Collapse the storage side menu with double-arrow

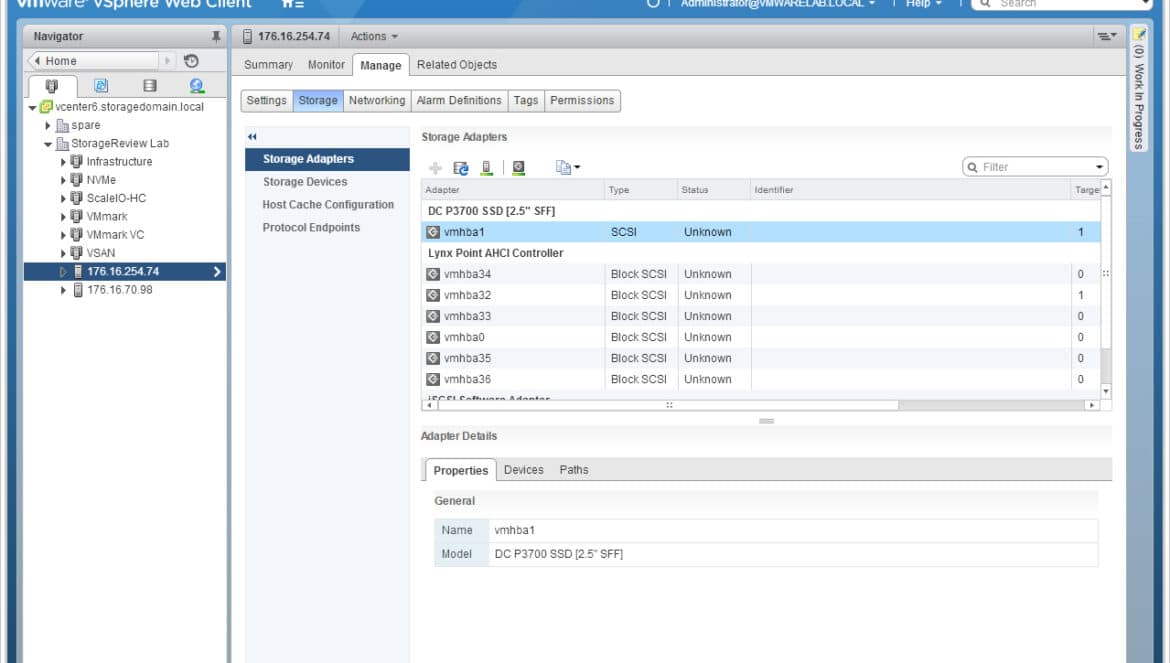click(252, 136)
